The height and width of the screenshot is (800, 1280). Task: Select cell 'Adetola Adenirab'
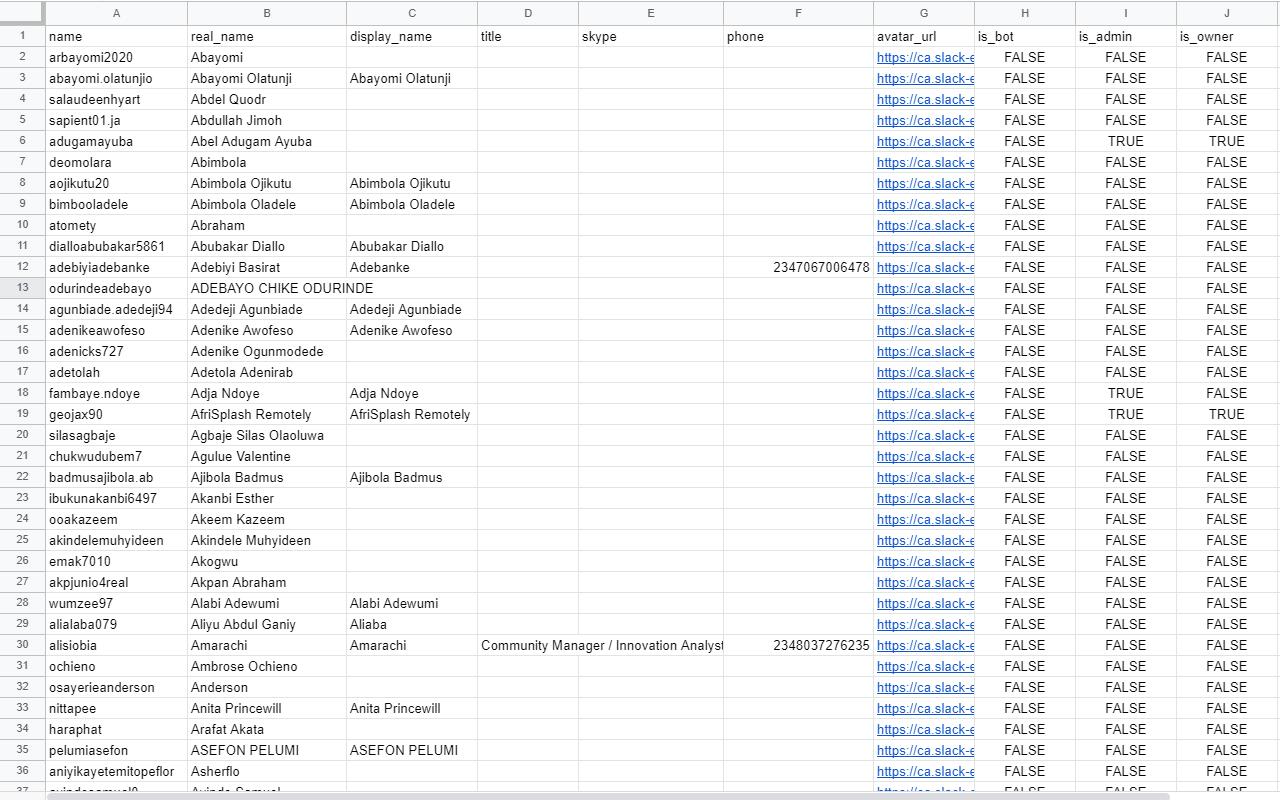click(x=267, y=372)
